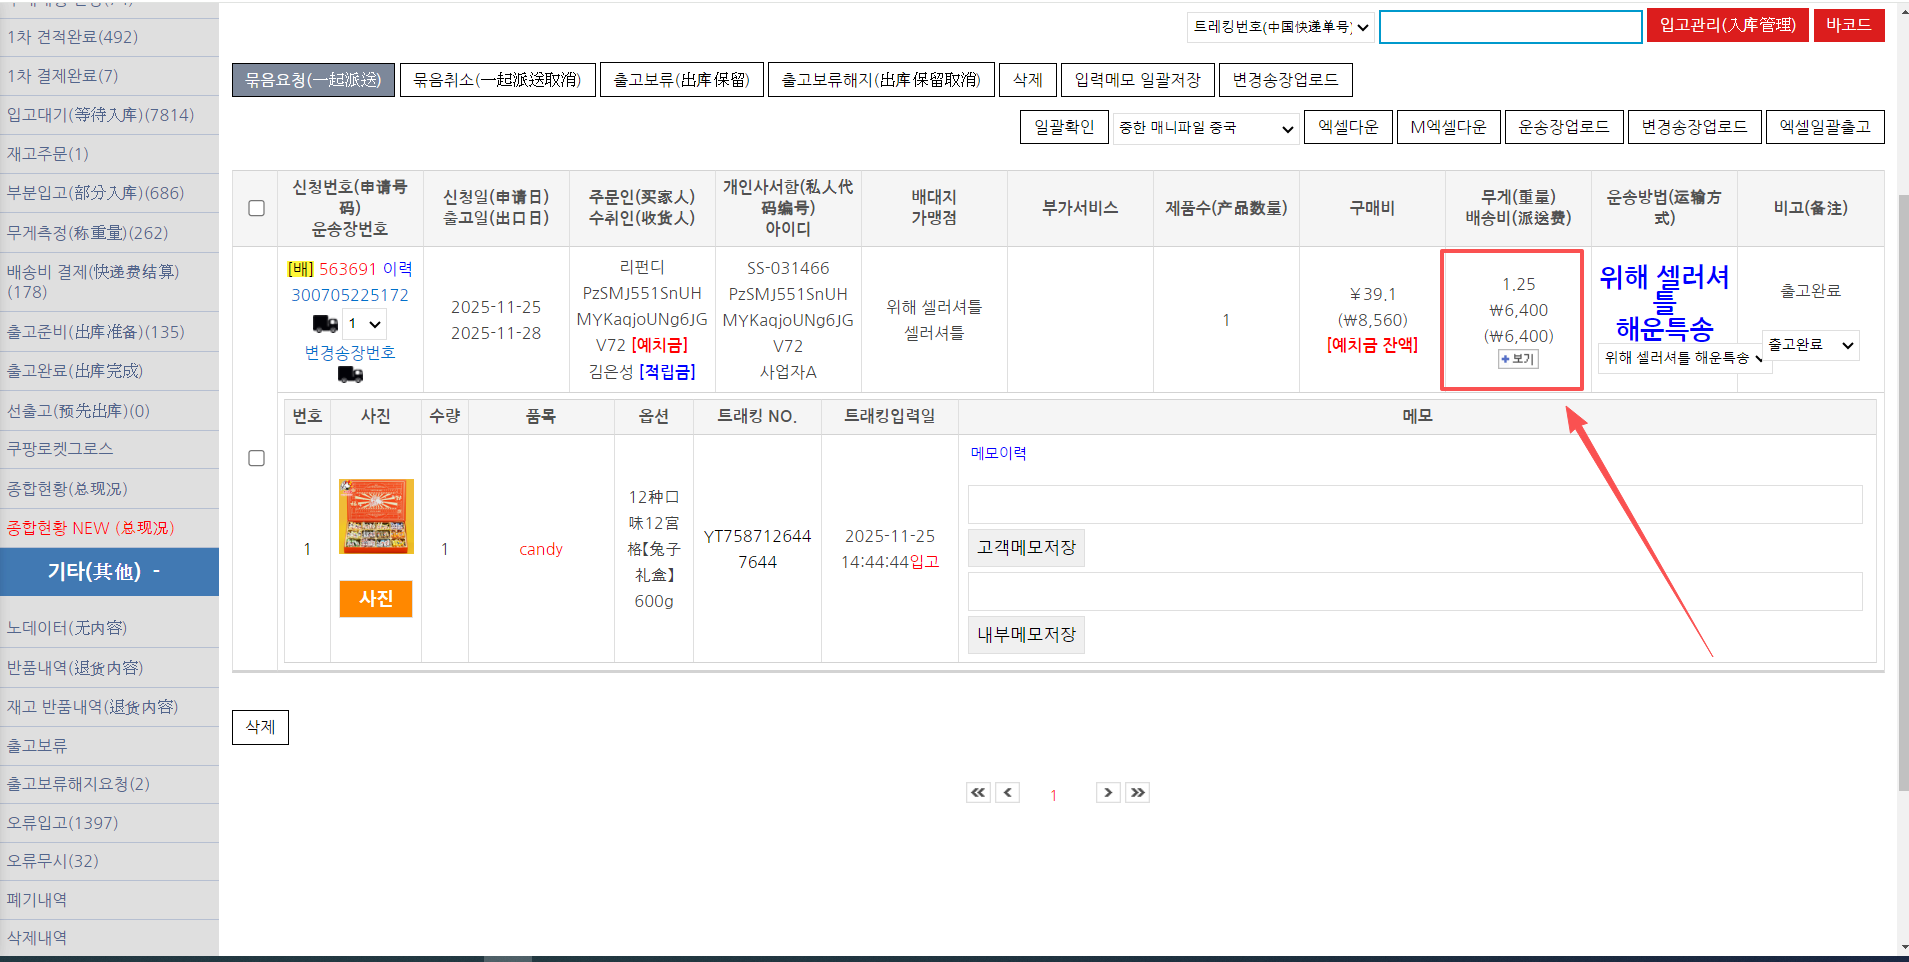Image resolution: width=1909 pixels, height=962 pixels.
Task: Click the previous page arrow
Action: pos(1008,793)
